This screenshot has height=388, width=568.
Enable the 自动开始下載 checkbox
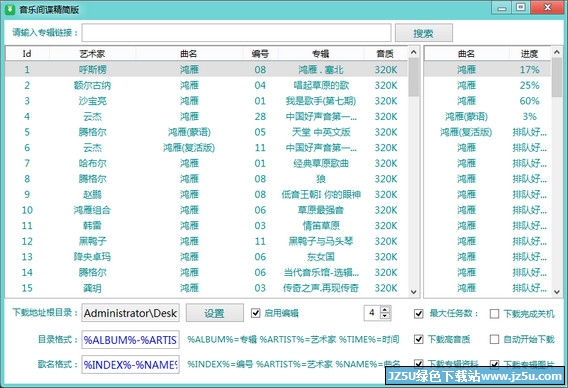coord(494,339)
